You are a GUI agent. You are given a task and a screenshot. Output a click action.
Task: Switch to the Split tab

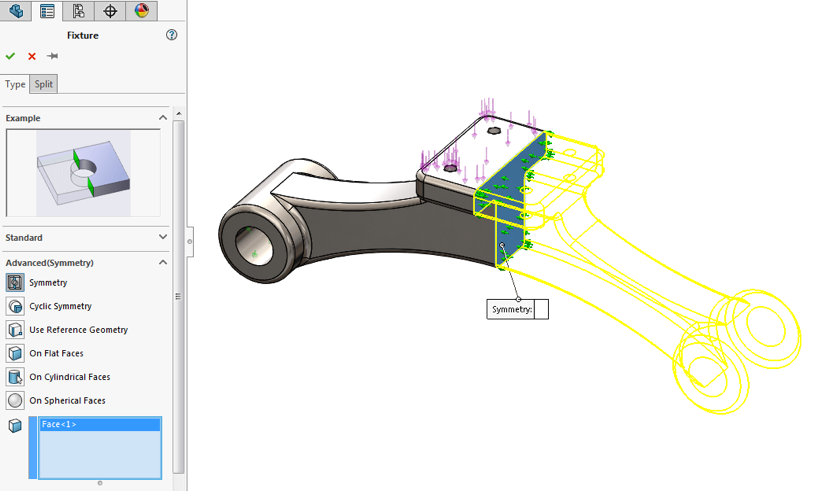[44, 85]
